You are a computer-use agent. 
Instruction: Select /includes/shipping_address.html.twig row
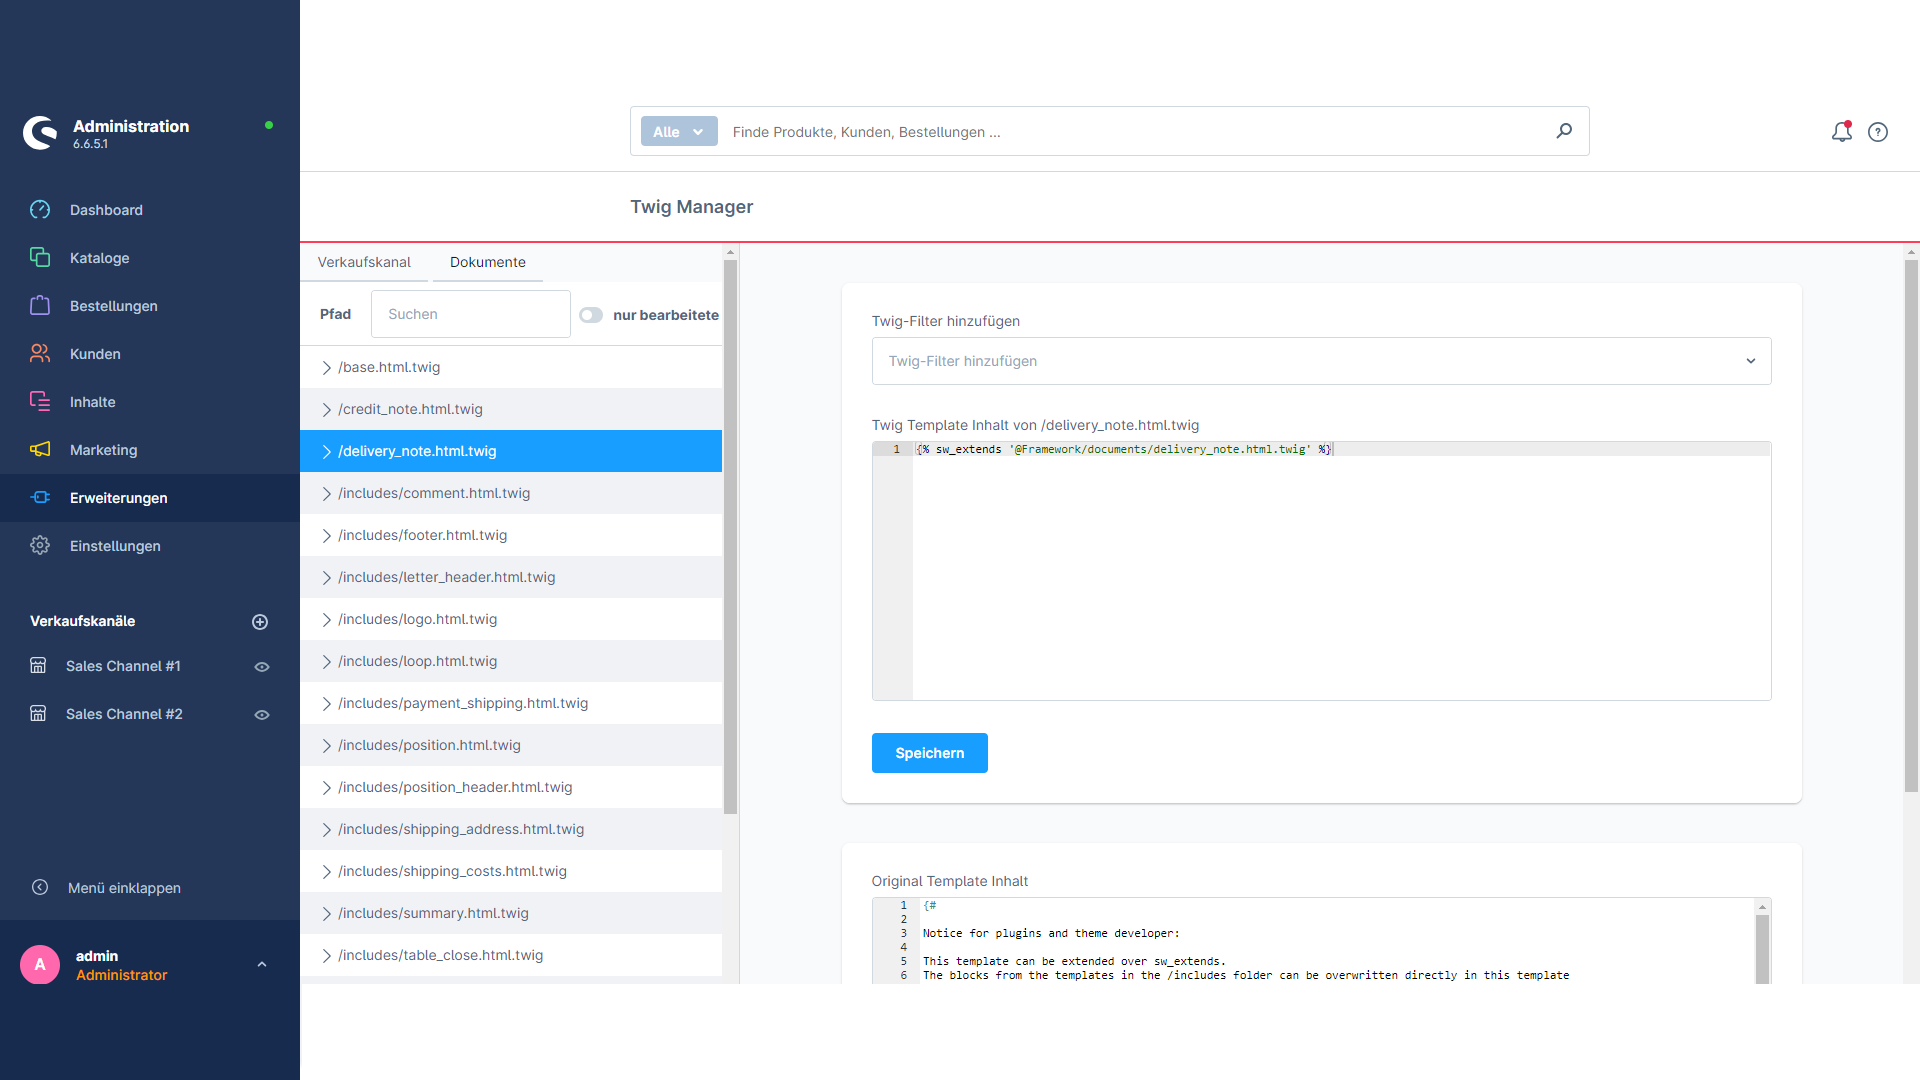point(511,829)
